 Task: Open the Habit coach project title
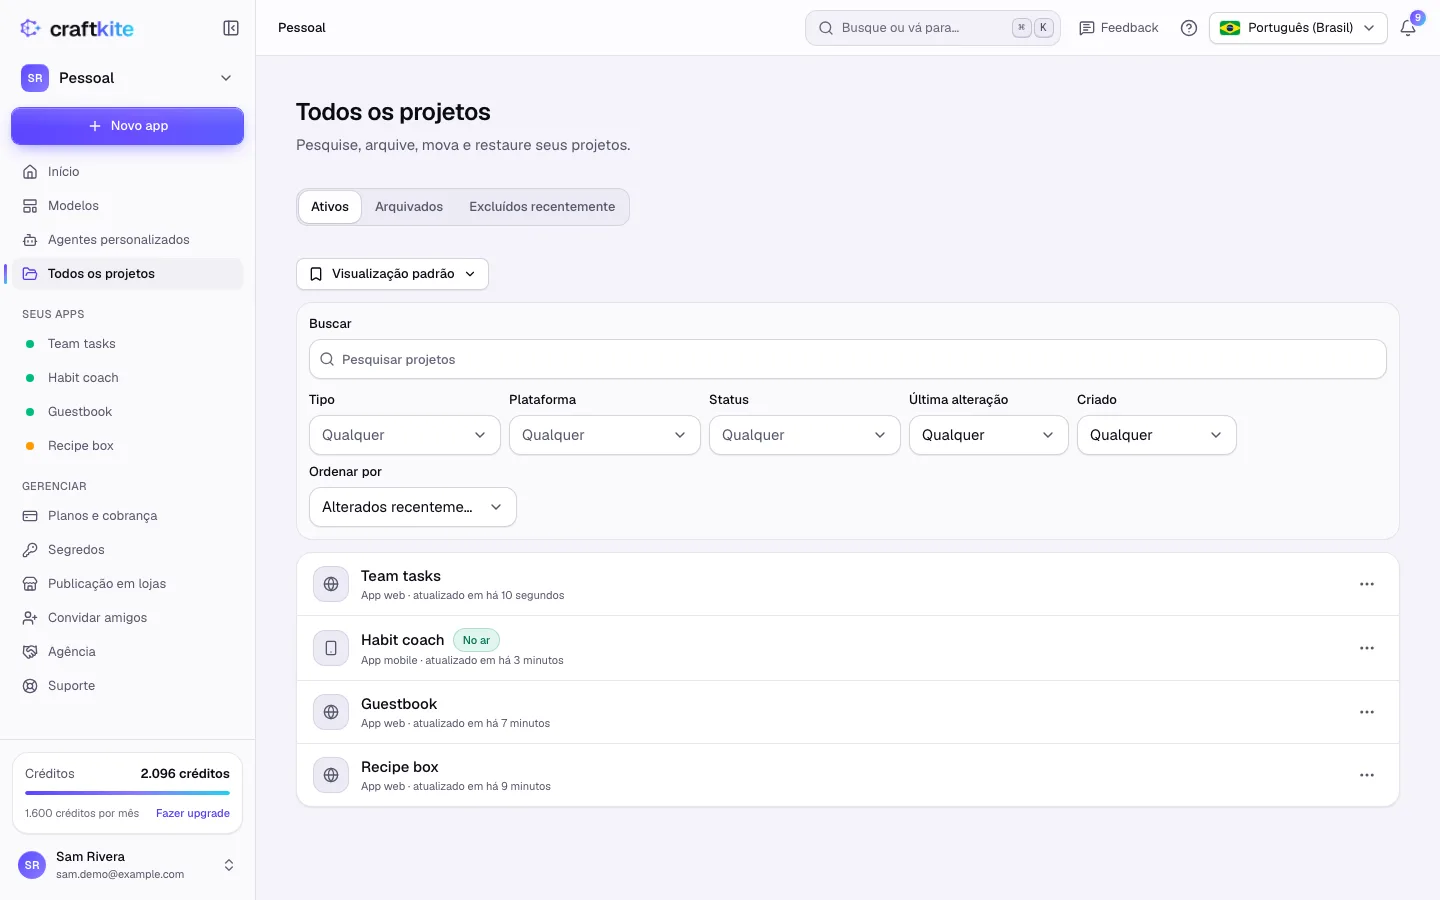402,640
